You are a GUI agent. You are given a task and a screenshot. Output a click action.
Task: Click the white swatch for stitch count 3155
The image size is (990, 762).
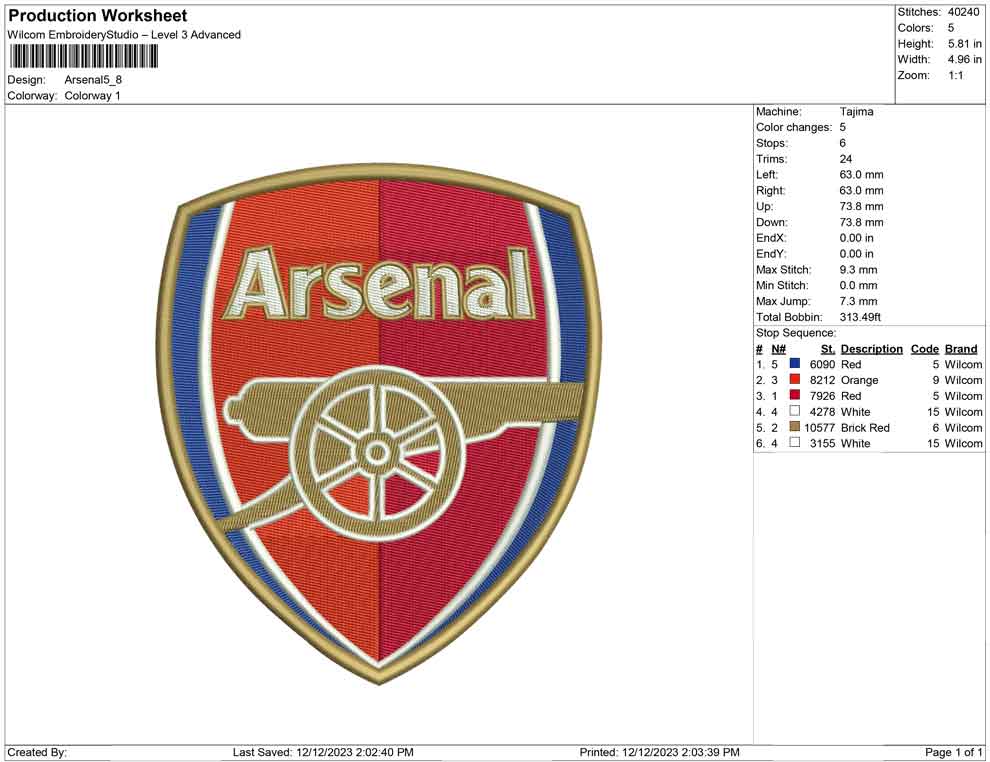click(x=795, y=443)
